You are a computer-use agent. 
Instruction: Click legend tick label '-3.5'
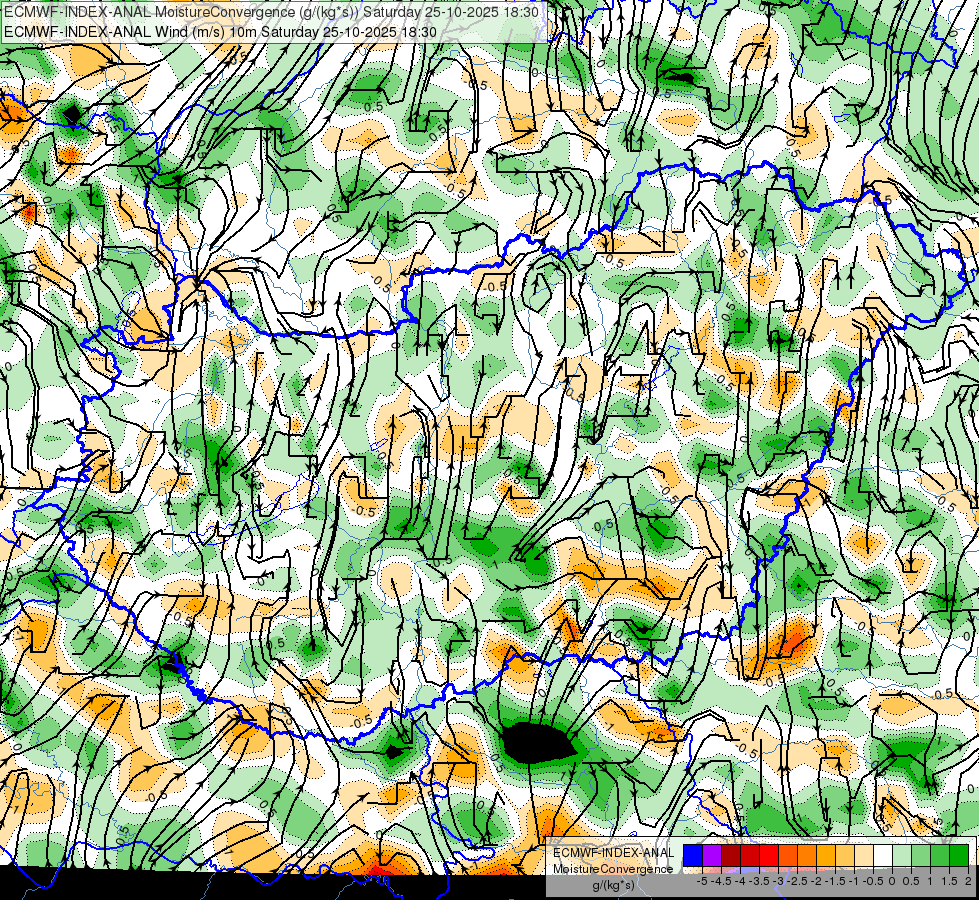point(759,881)
